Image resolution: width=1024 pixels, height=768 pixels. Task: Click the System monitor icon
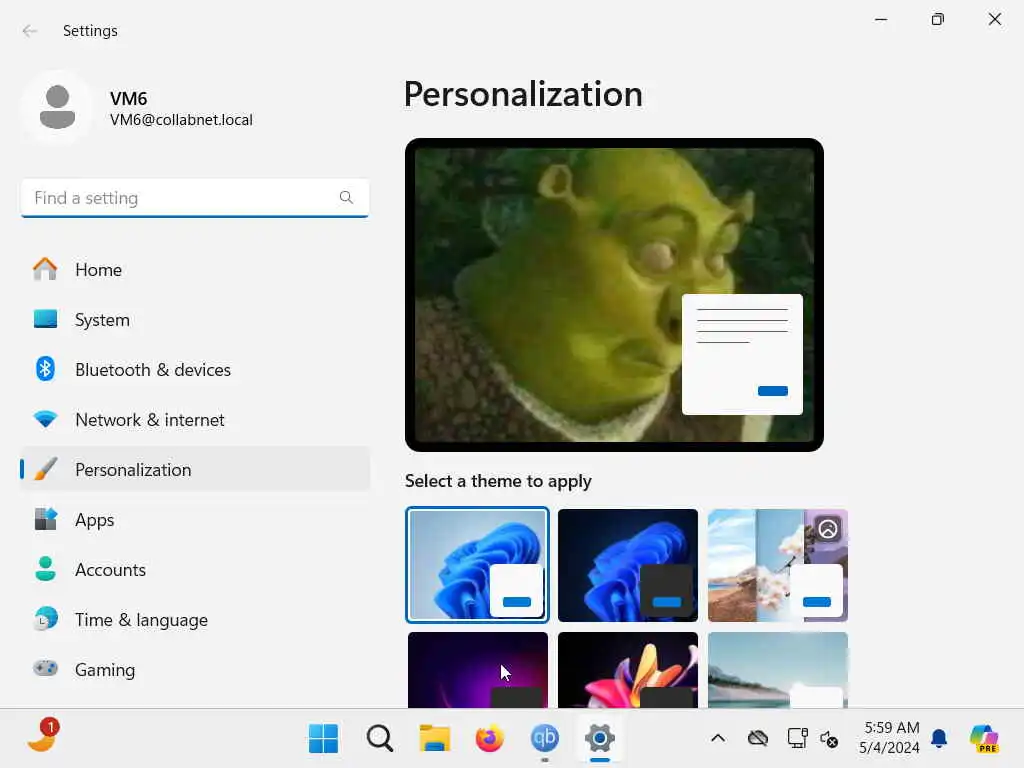pyautogui.click(x=45, y=319)
